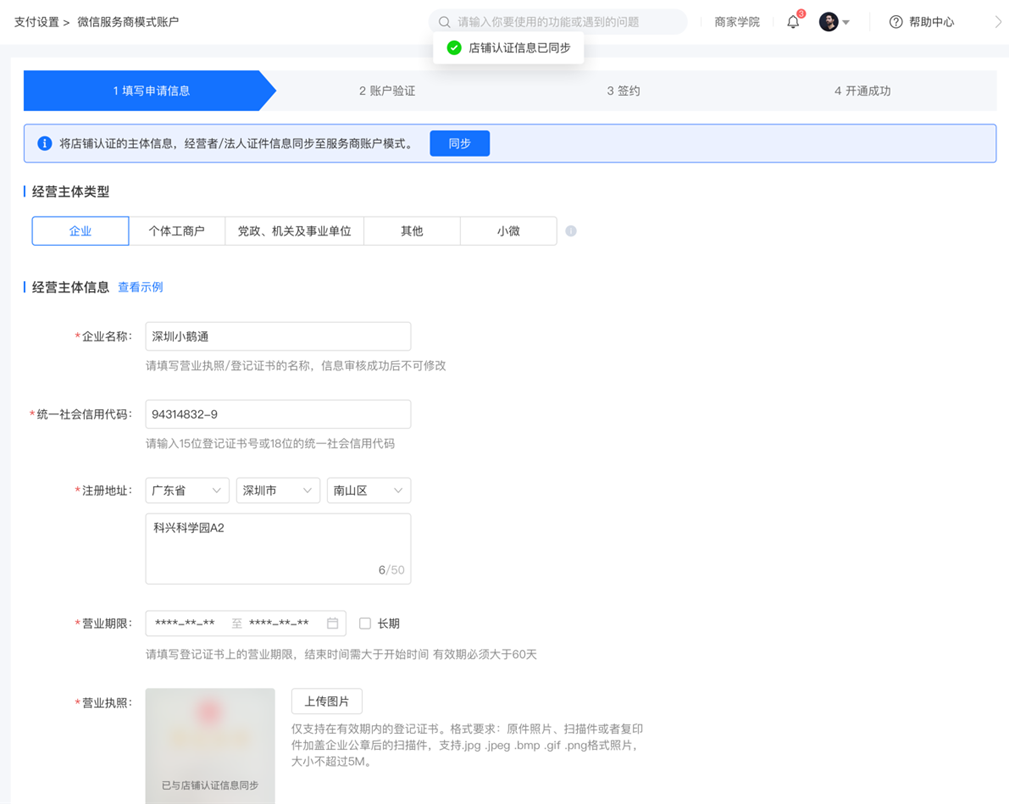Click the 统一社会信用代码 input field

[x=278, y=414]
